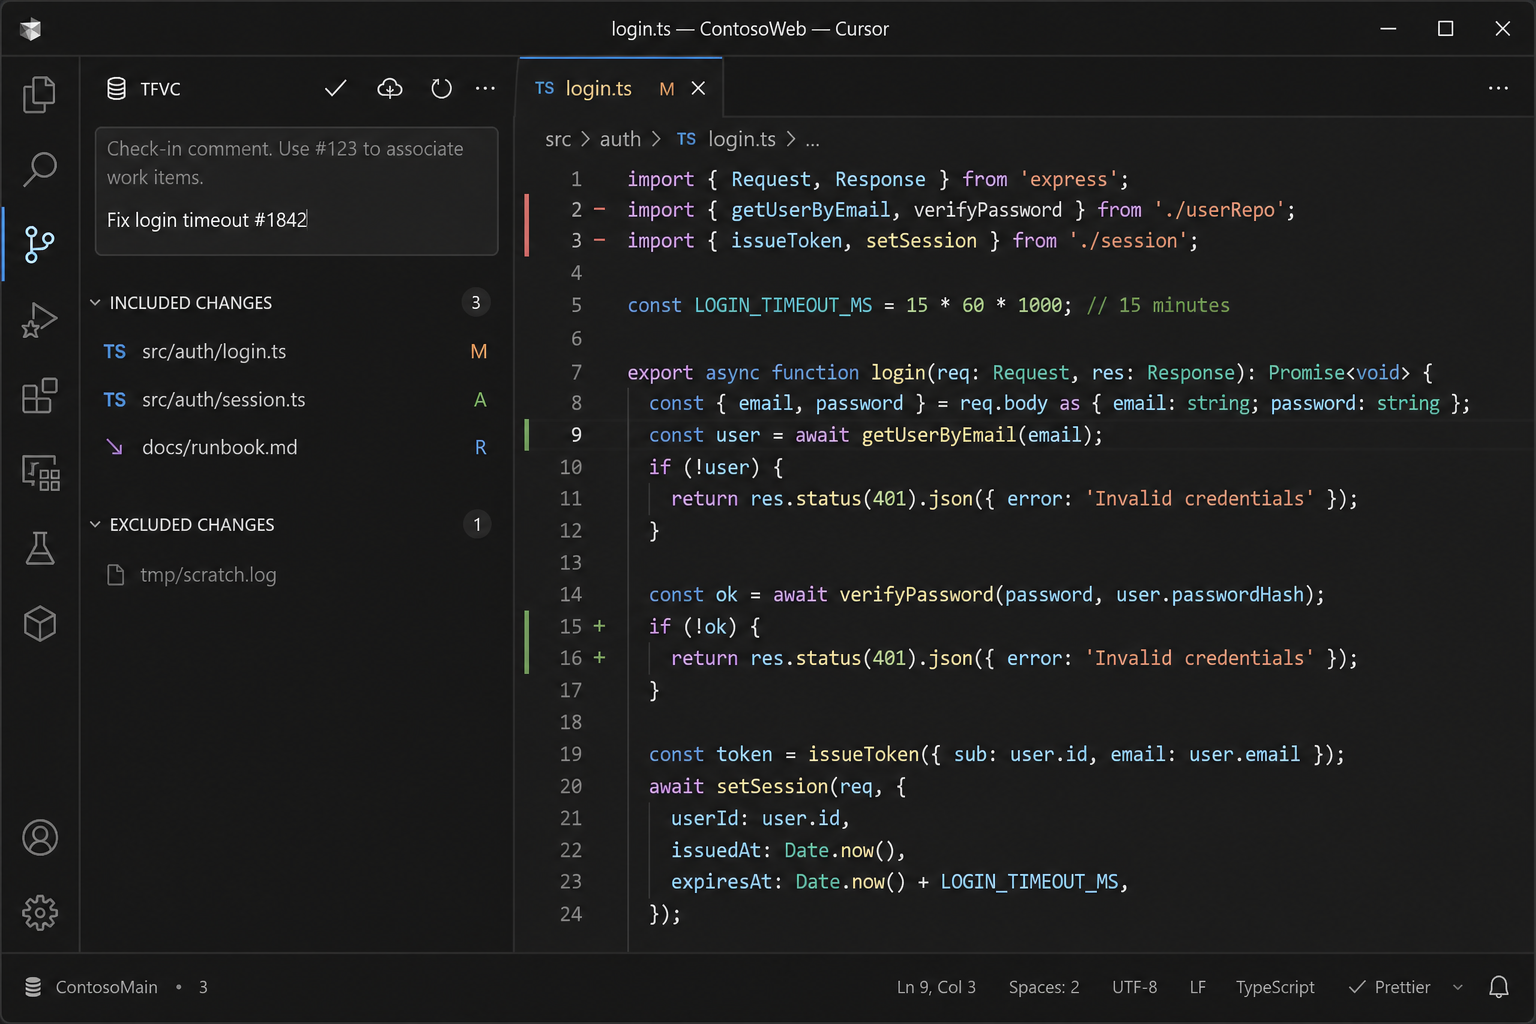This screenshot has width=1536, height=1024.
Task: Open the Search view in activity bar
Action: [40, 169]
